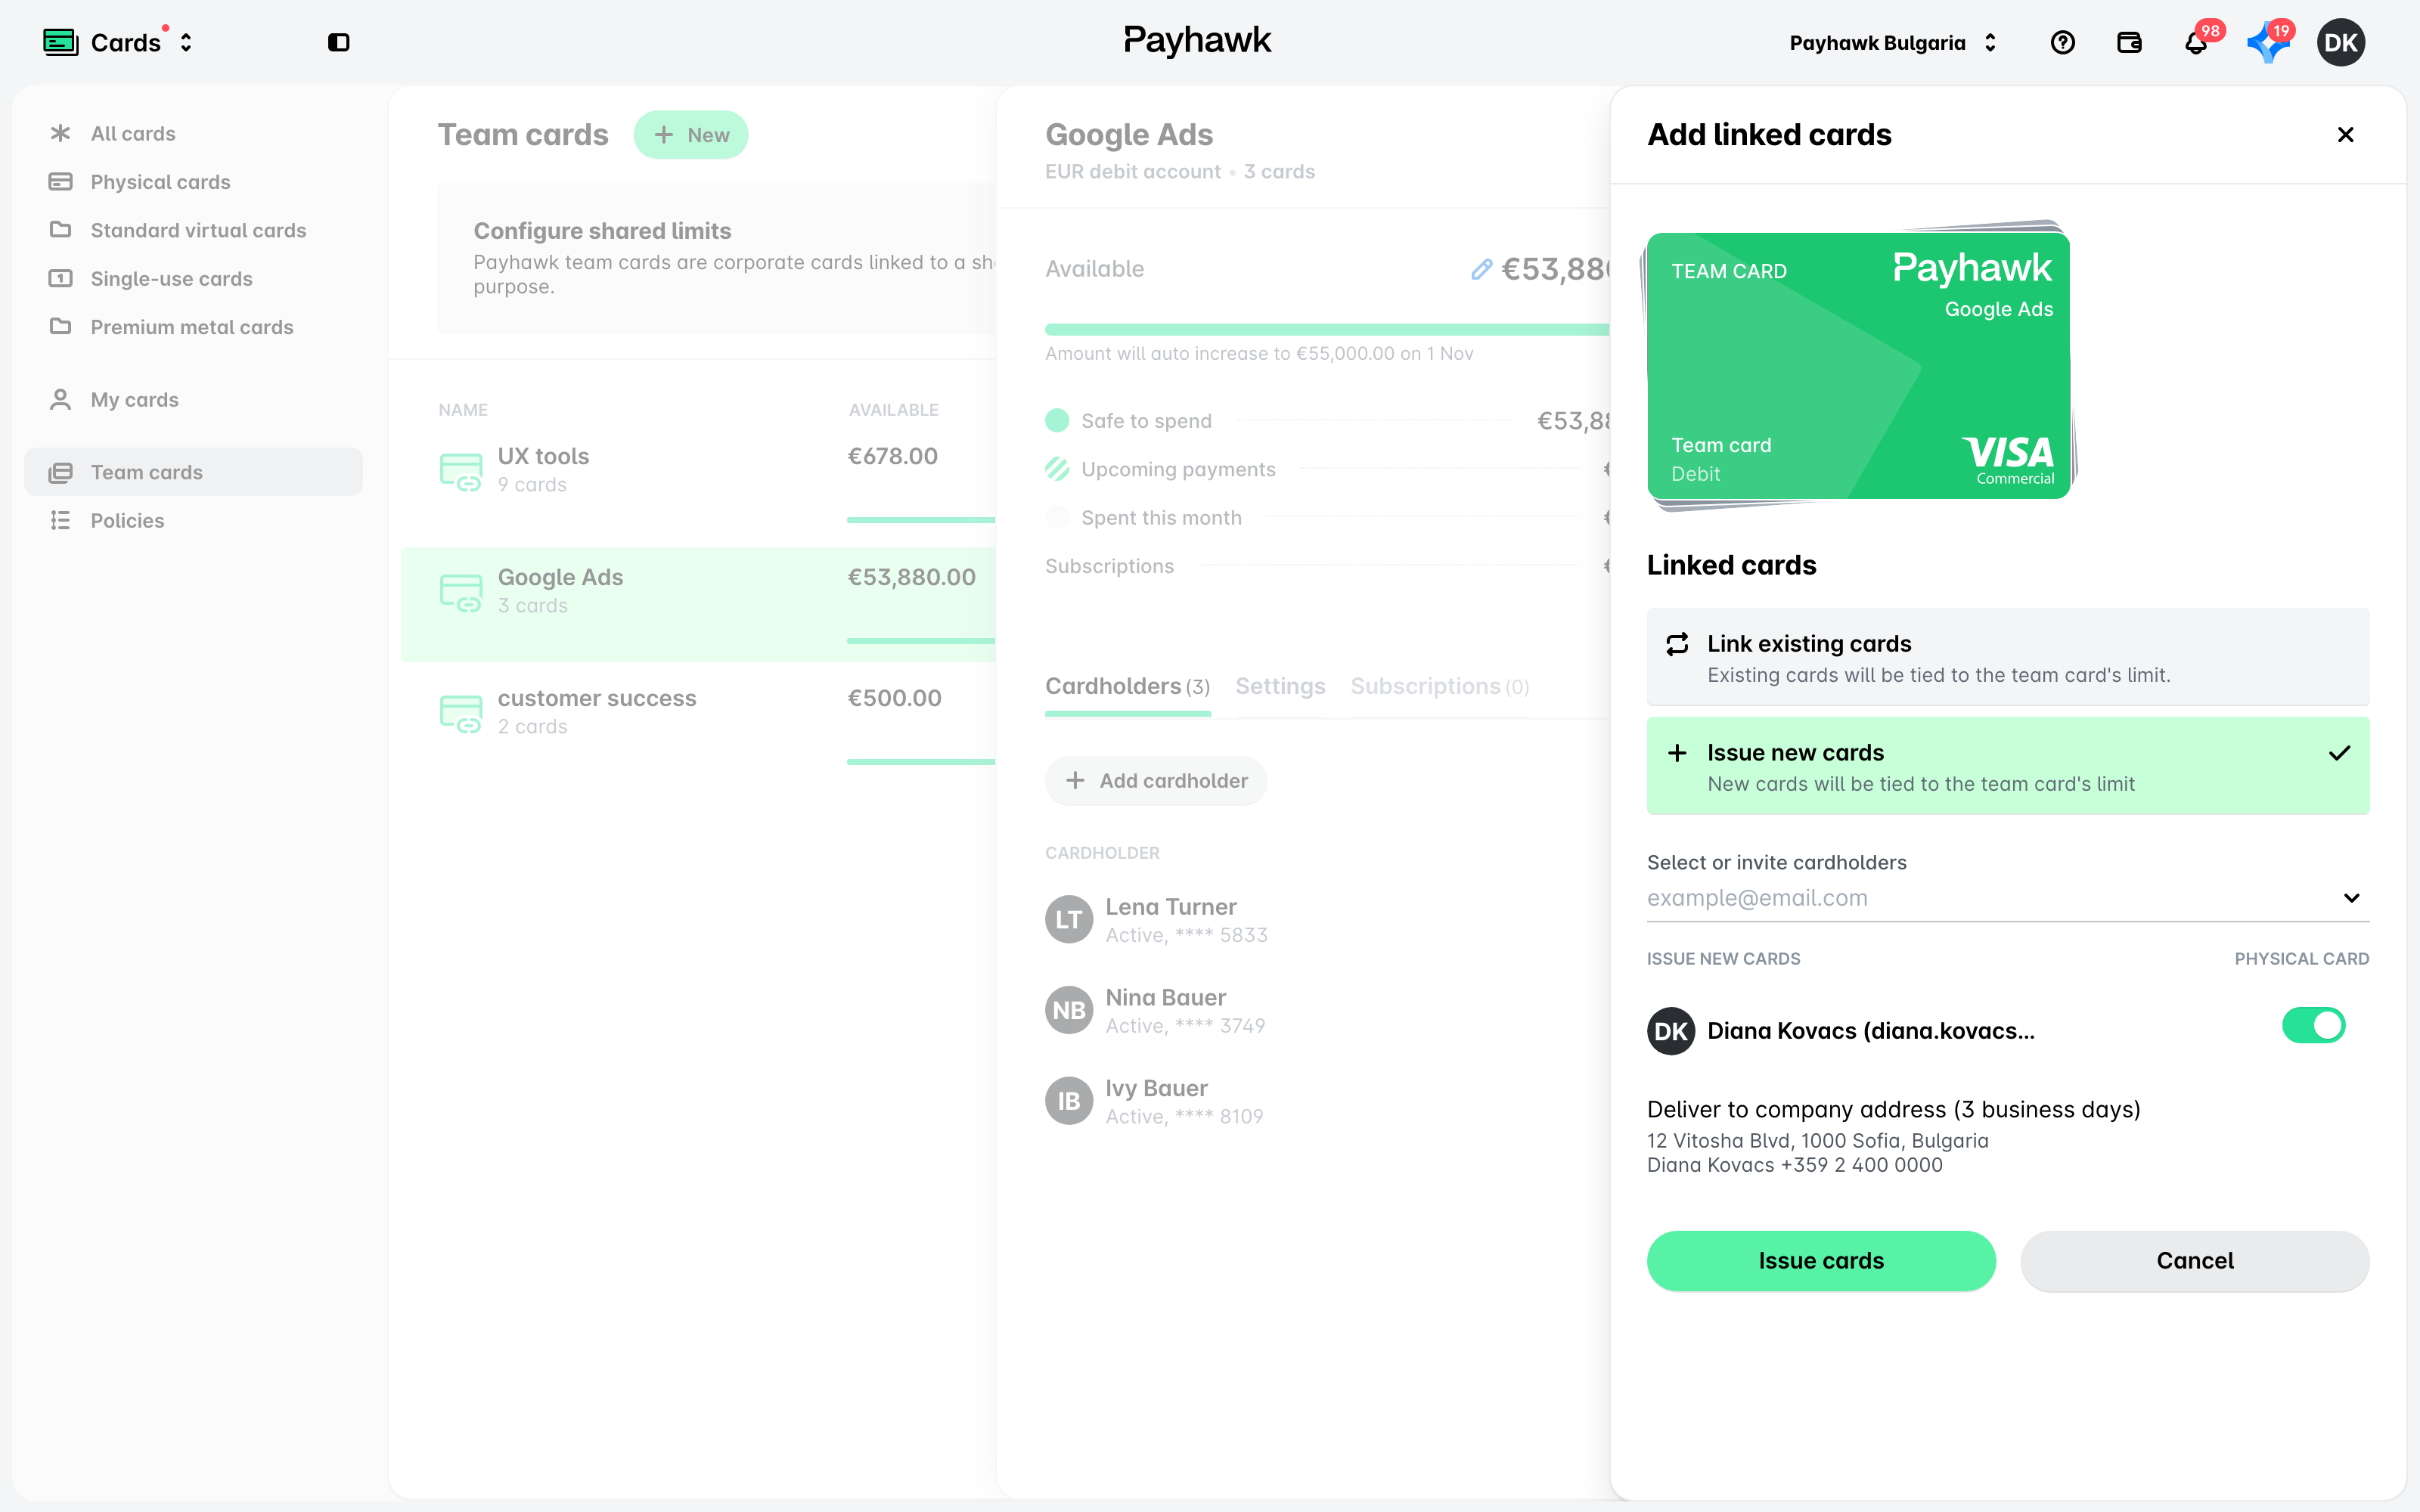Open notifications bell with 98 badge

click(x=2196, y=42)
